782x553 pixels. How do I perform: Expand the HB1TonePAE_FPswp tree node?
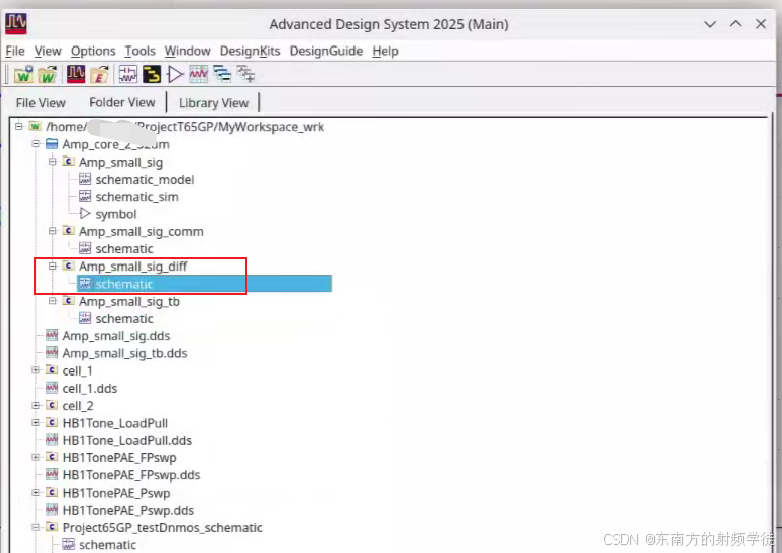36,457
